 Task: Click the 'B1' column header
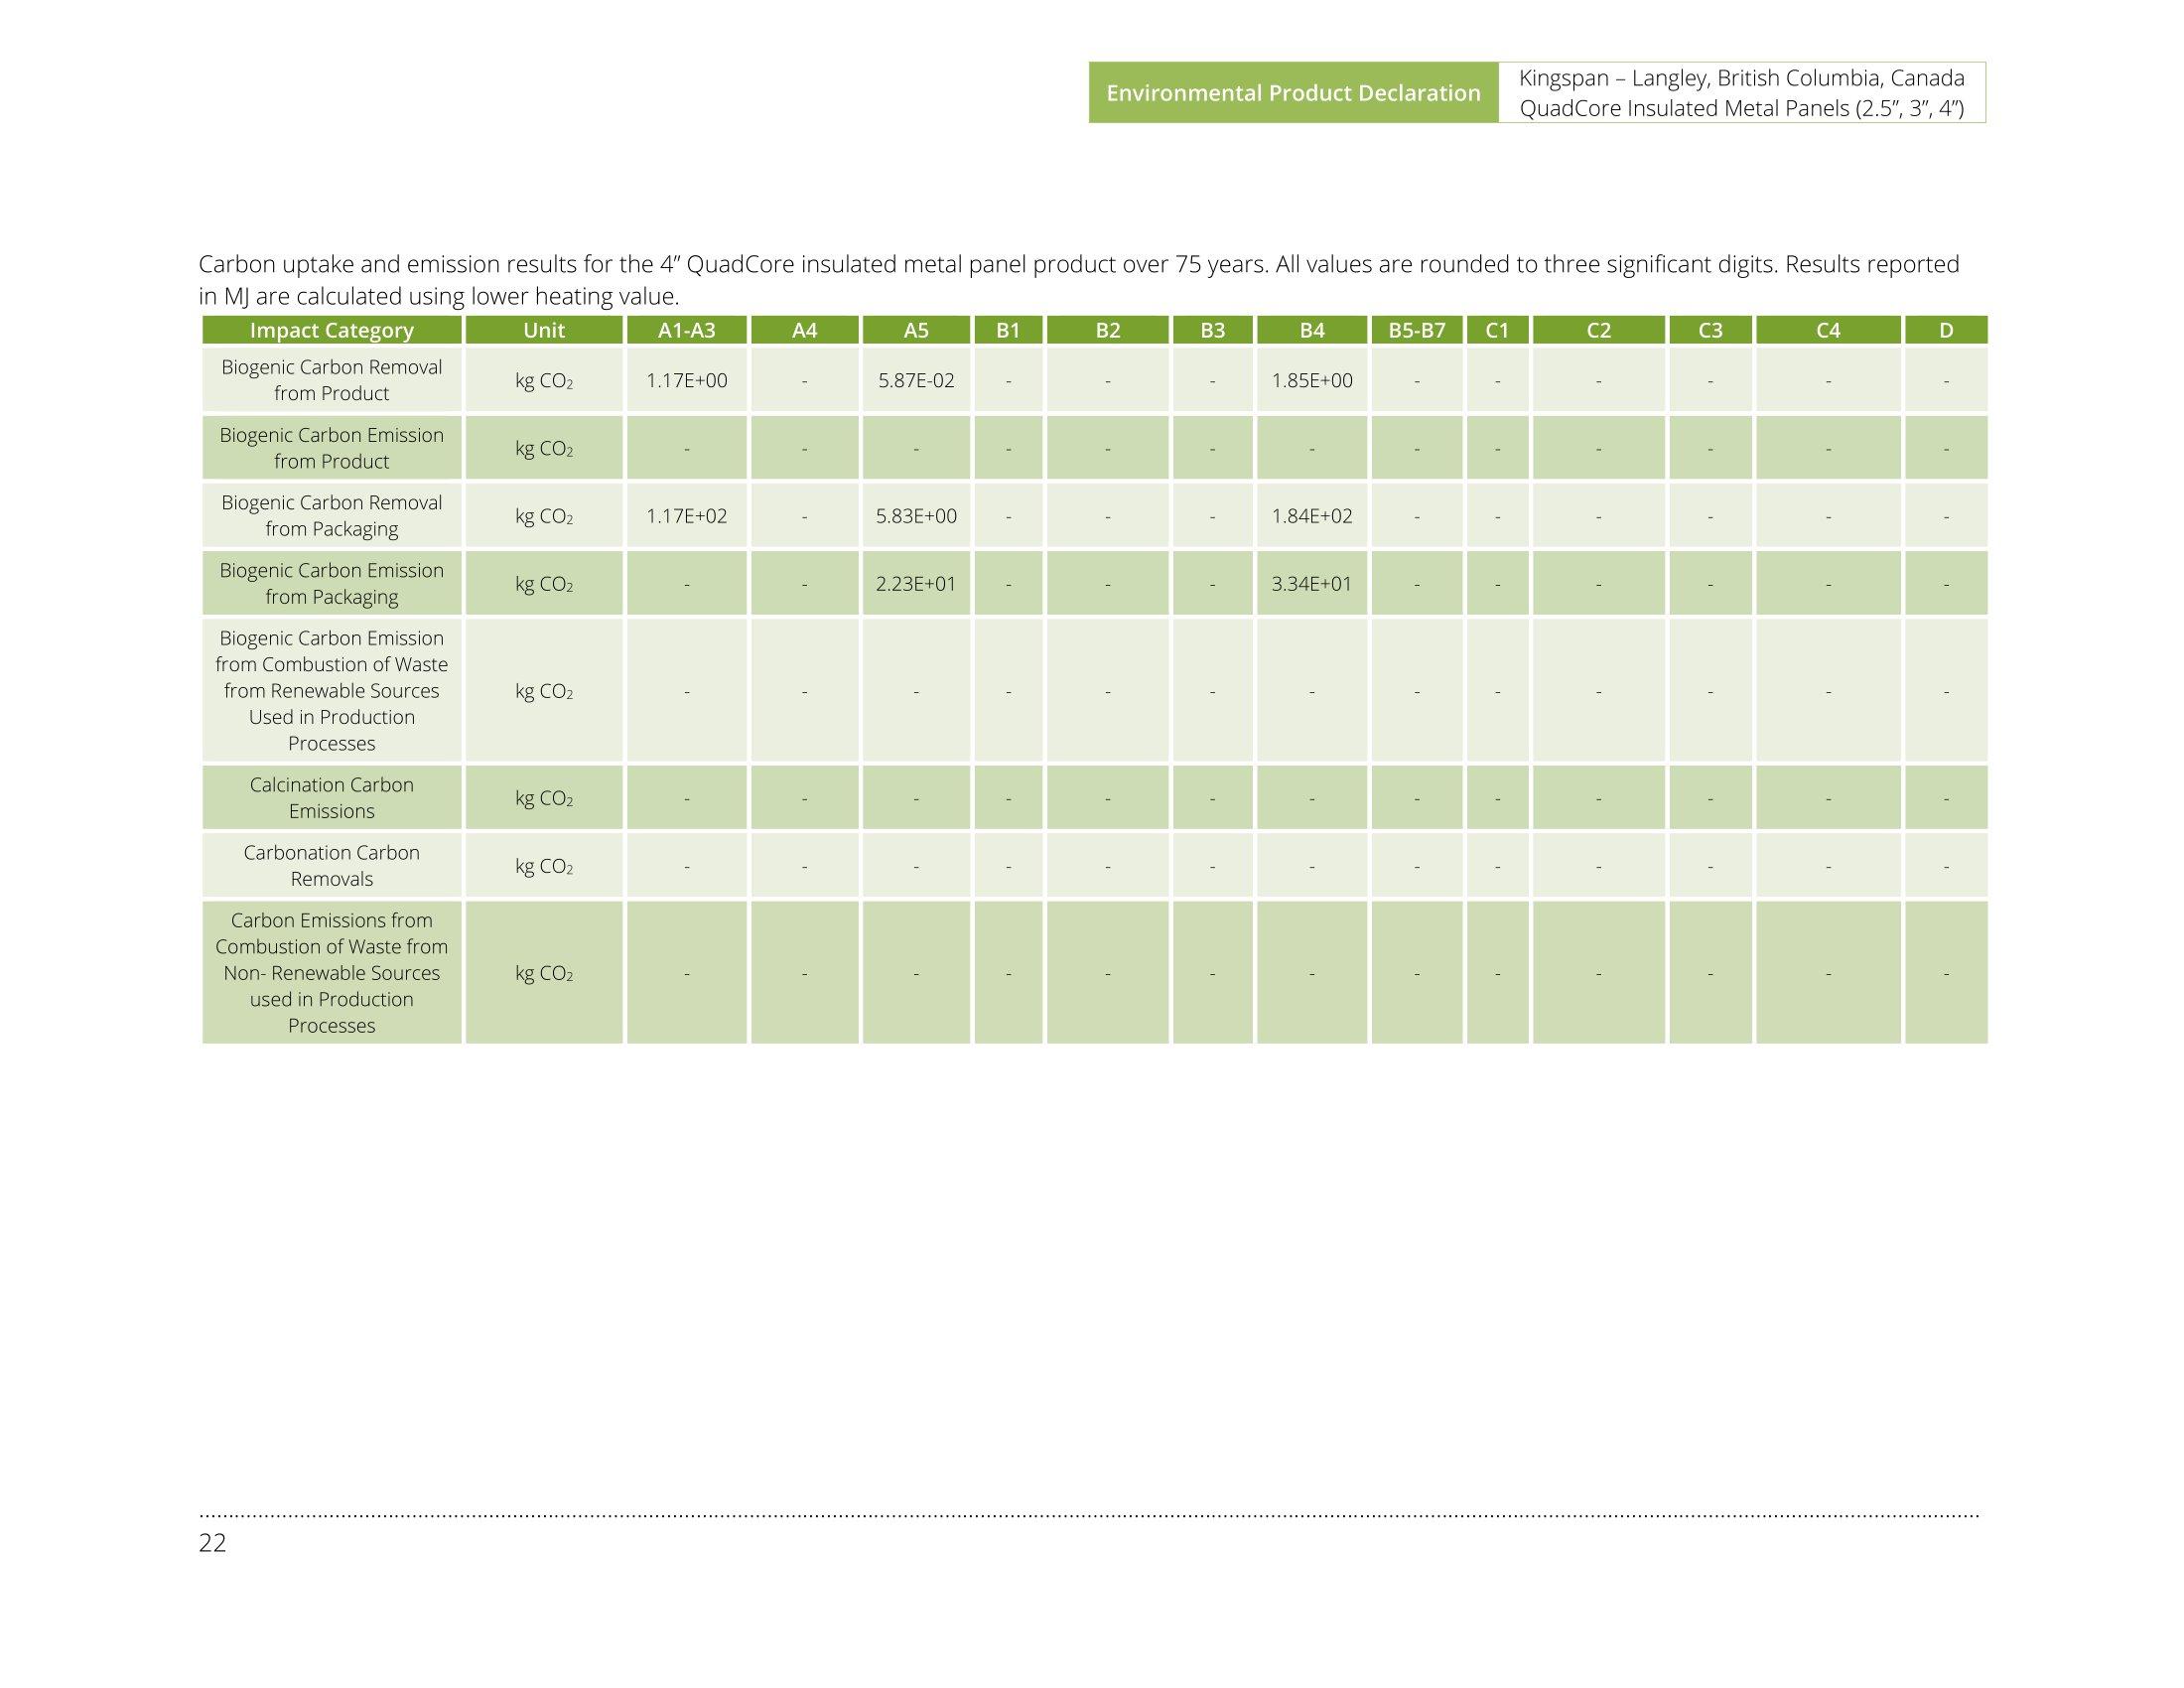pos(1008,330)
